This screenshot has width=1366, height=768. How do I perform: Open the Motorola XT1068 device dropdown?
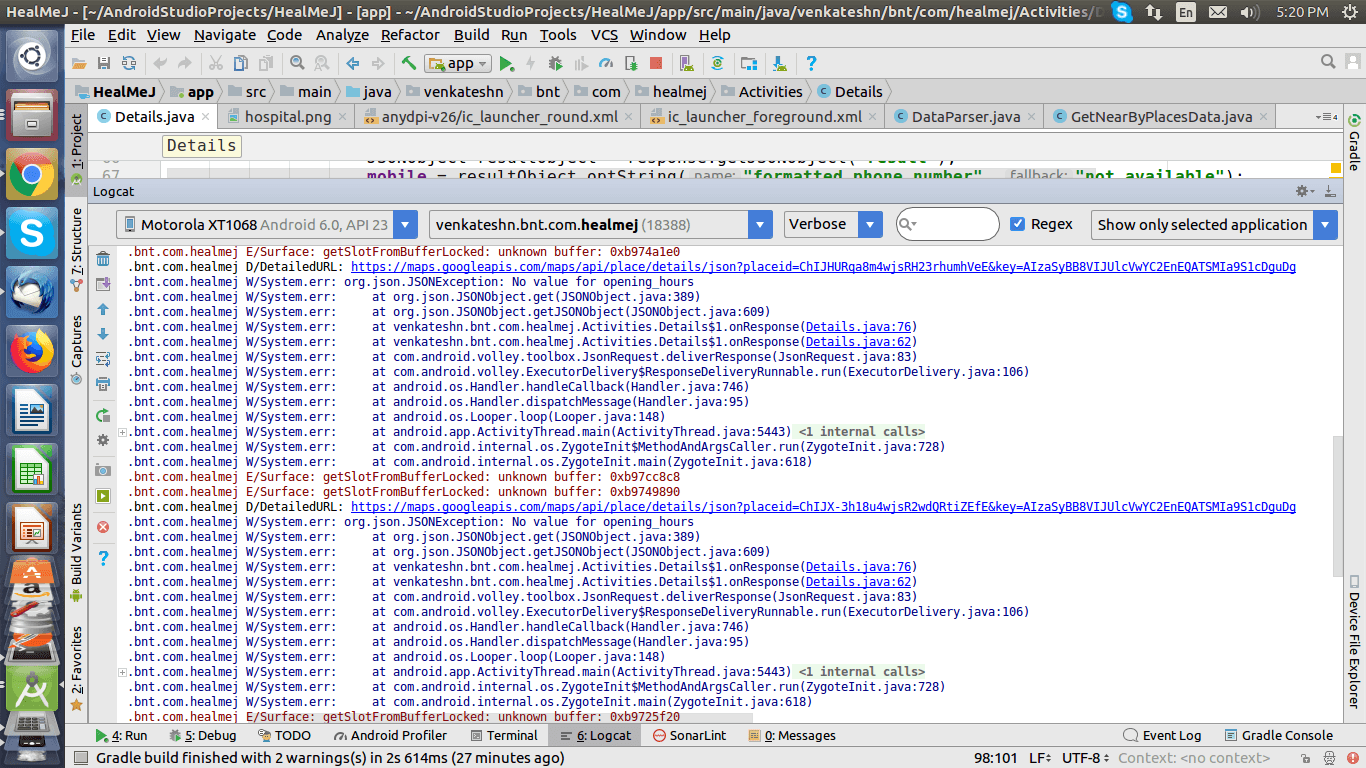pyautogui.click(x=266, y=225)
